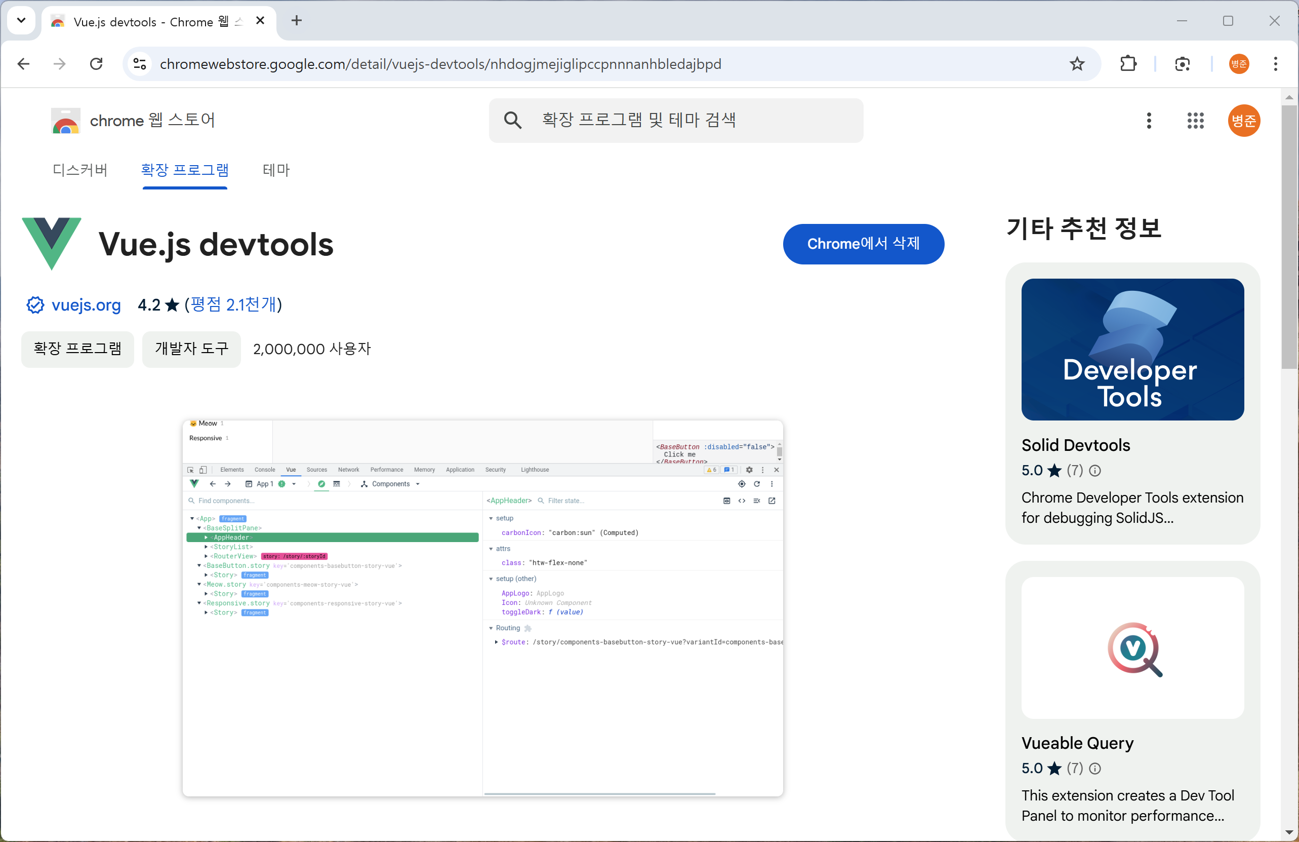
Task: Click the page scrollbar down arrow
Action: (x=1290, y=833)
